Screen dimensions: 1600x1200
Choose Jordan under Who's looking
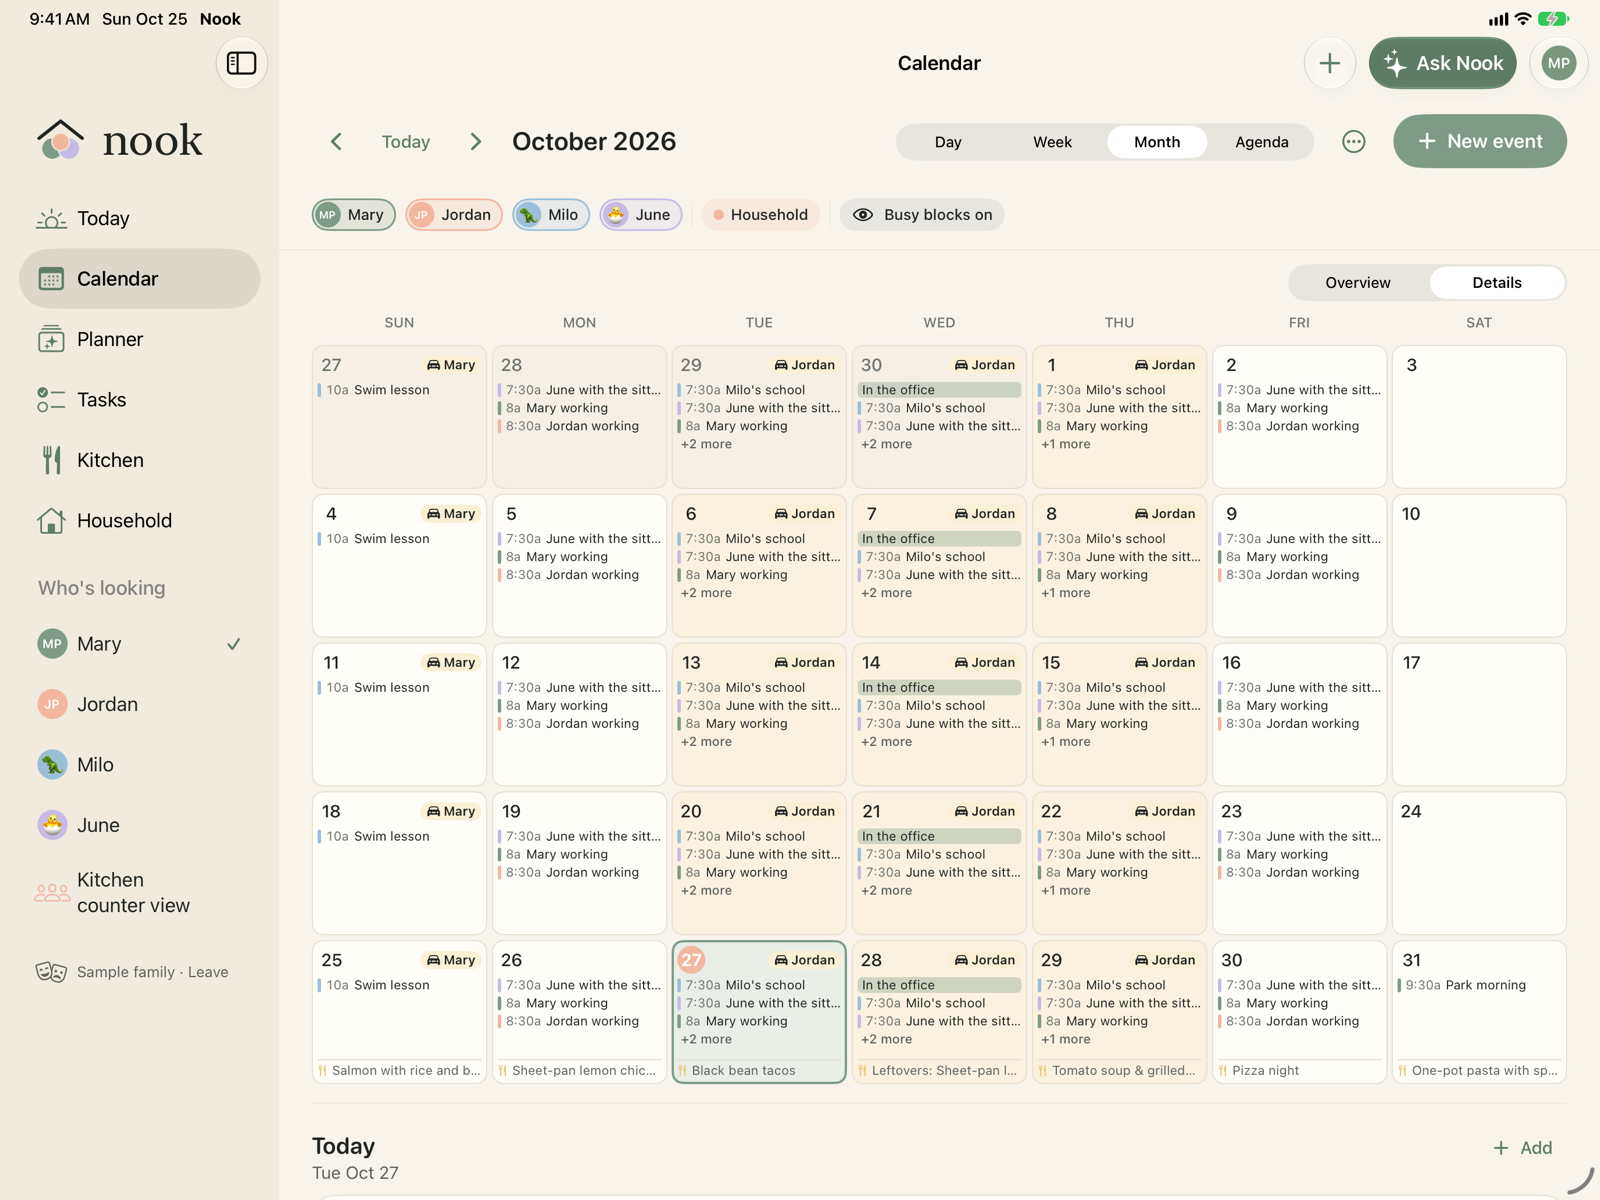pyautogui.click(x=139, y=704)
